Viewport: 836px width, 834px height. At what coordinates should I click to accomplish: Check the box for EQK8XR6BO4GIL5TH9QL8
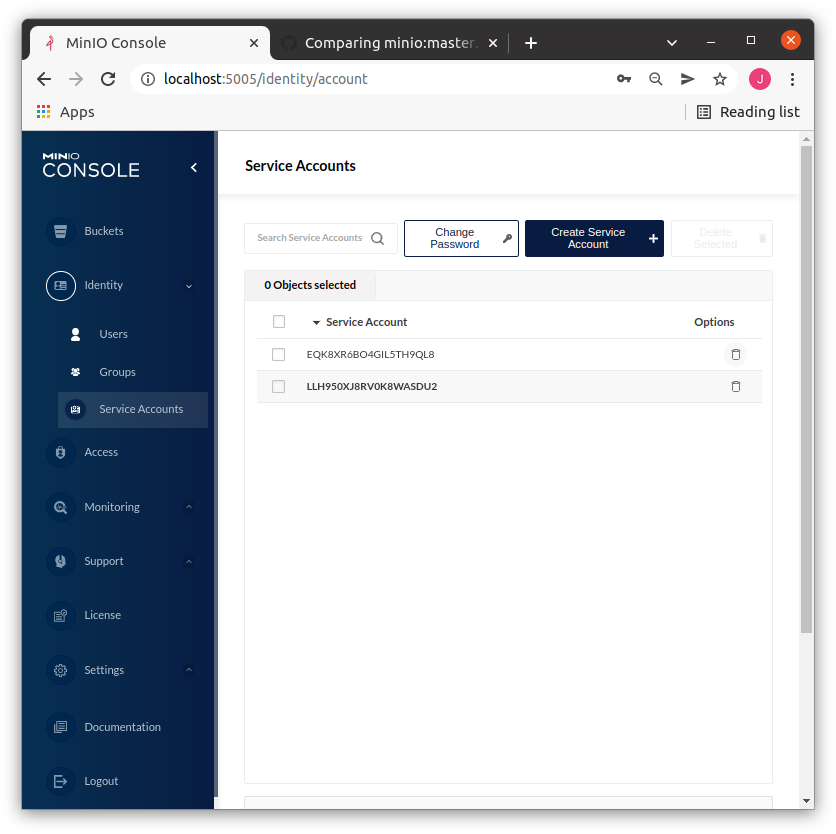point(278,355)
